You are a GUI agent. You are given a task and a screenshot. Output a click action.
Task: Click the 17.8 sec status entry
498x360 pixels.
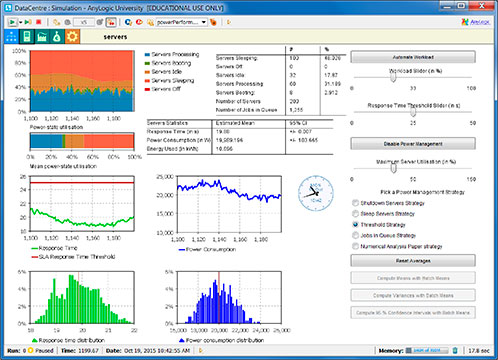tap(479, 351)
